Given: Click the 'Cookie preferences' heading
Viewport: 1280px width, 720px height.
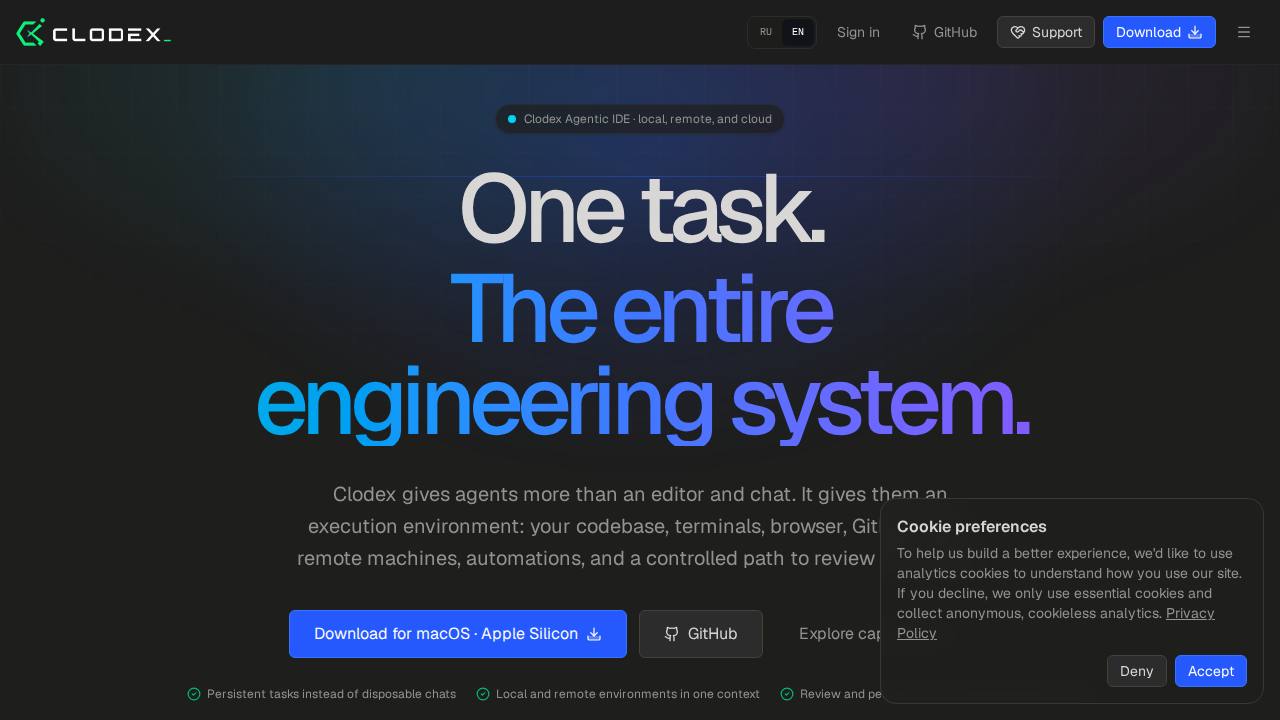Looking at the screenshot, I should point(972,527).
